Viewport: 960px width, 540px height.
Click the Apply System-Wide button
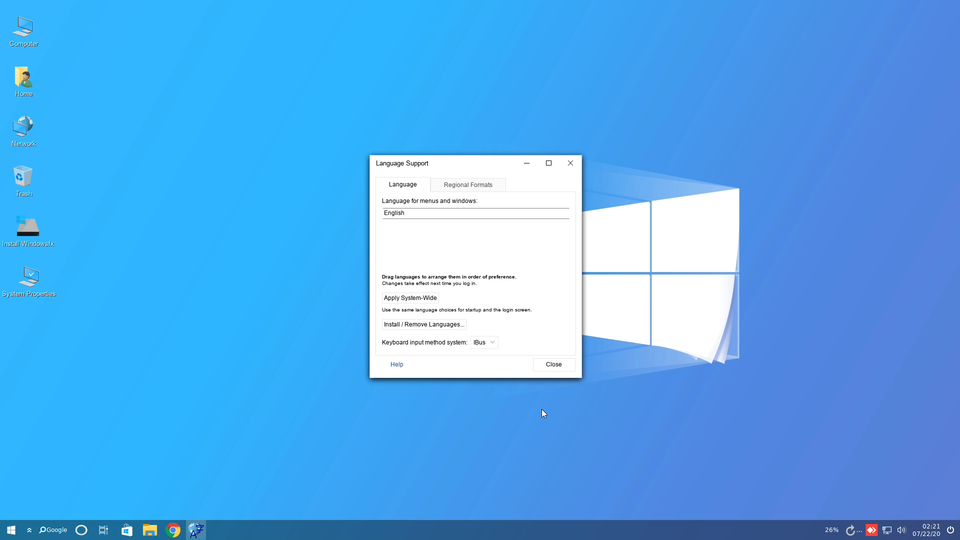tap(410, 298)
